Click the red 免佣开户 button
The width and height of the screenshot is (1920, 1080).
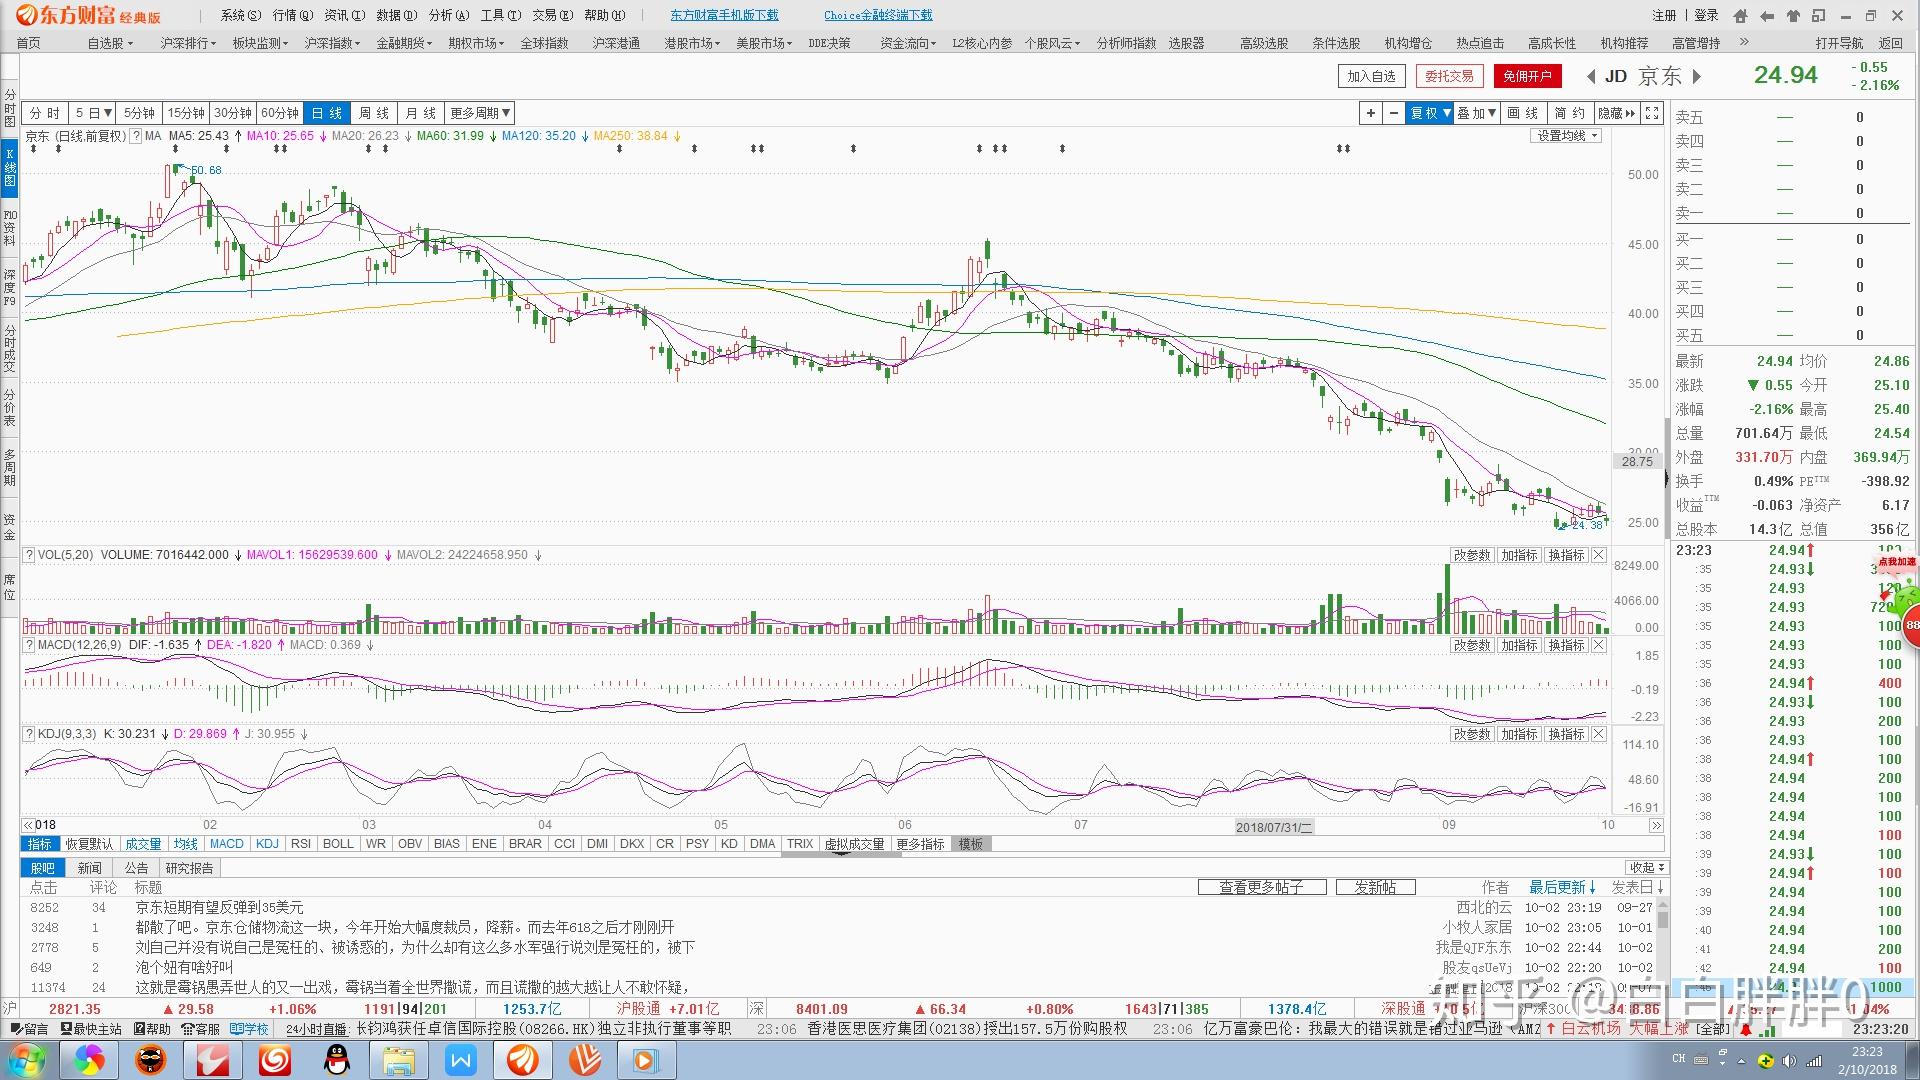1527,76
